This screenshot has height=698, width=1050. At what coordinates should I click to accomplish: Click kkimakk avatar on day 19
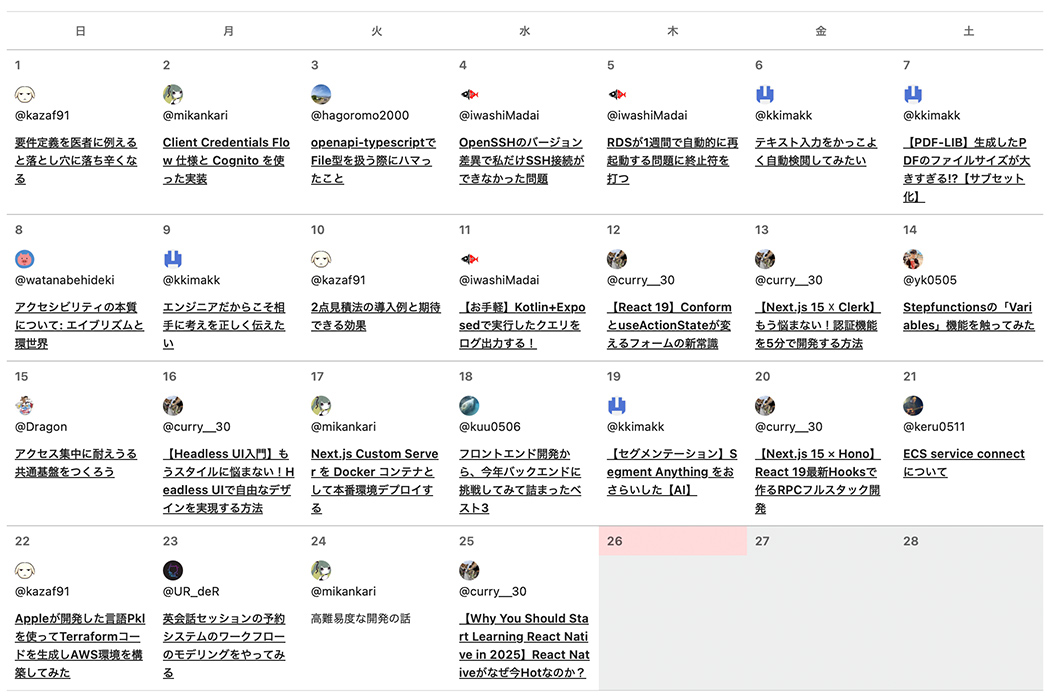pos(617,406)
